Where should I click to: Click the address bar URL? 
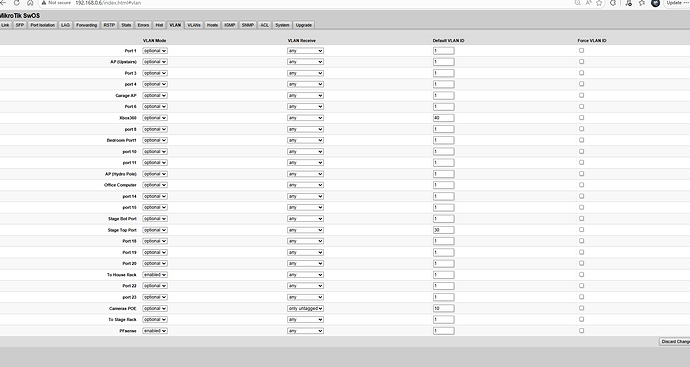click(x=108, y=3)
